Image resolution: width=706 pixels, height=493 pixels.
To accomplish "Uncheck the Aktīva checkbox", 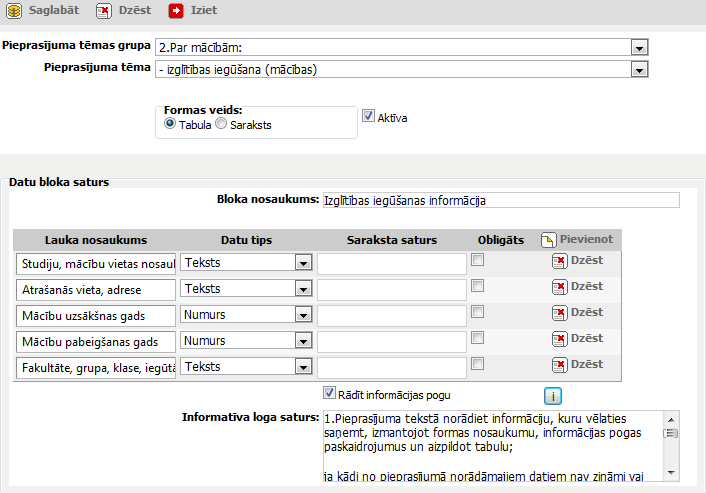I will [368, 116].
